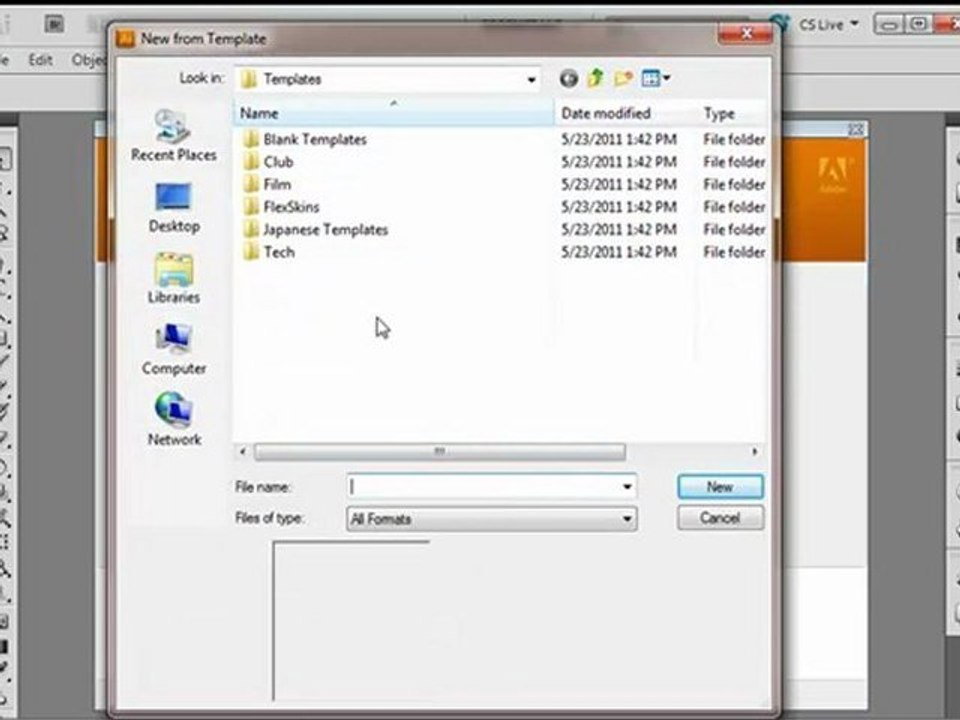Open Libraries in places bar
The height and width of the screenshot is (720, 960).
click(x=174, y=279)
